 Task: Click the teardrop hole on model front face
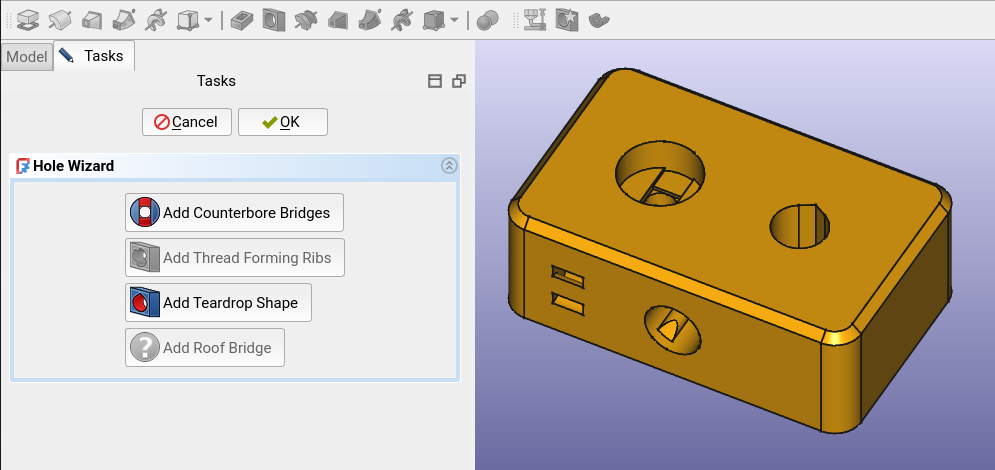pyautogui.click(x=672, y=330)
